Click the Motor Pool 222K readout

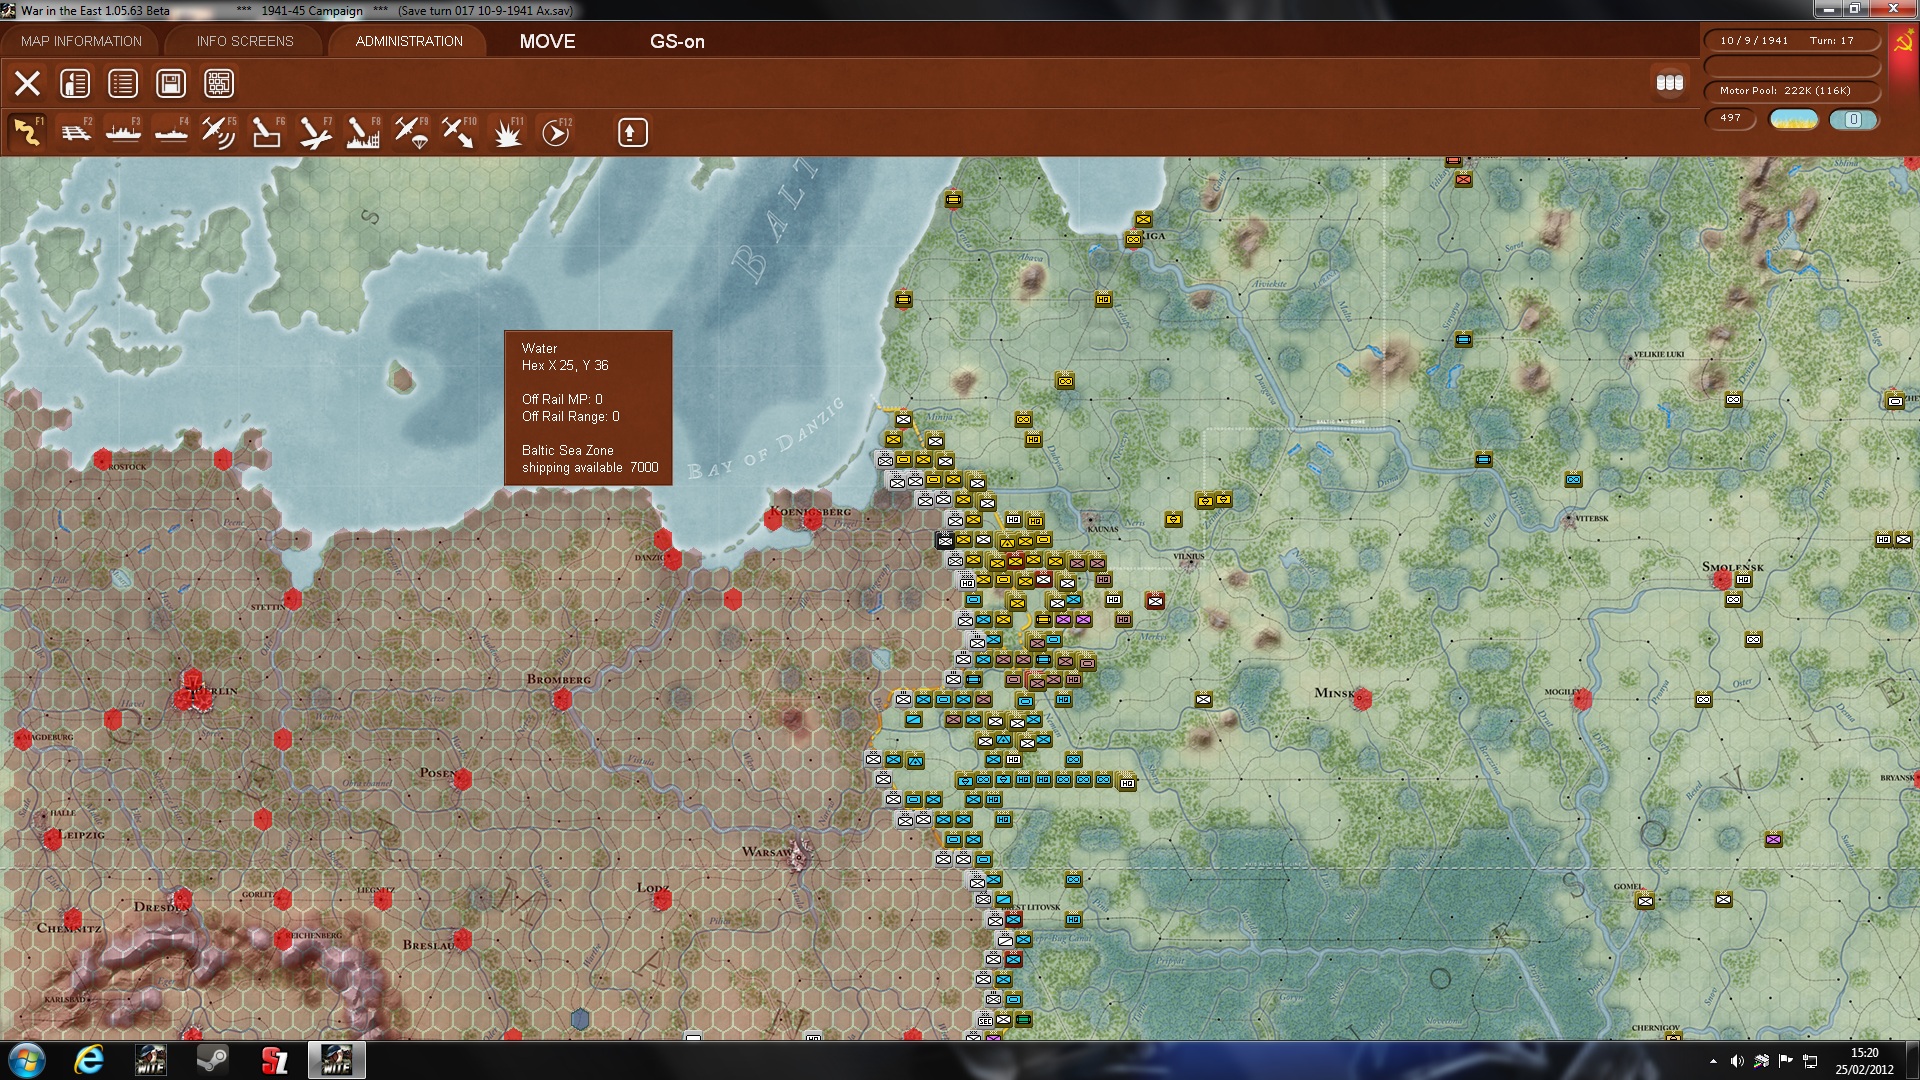tap(1791, 91)
